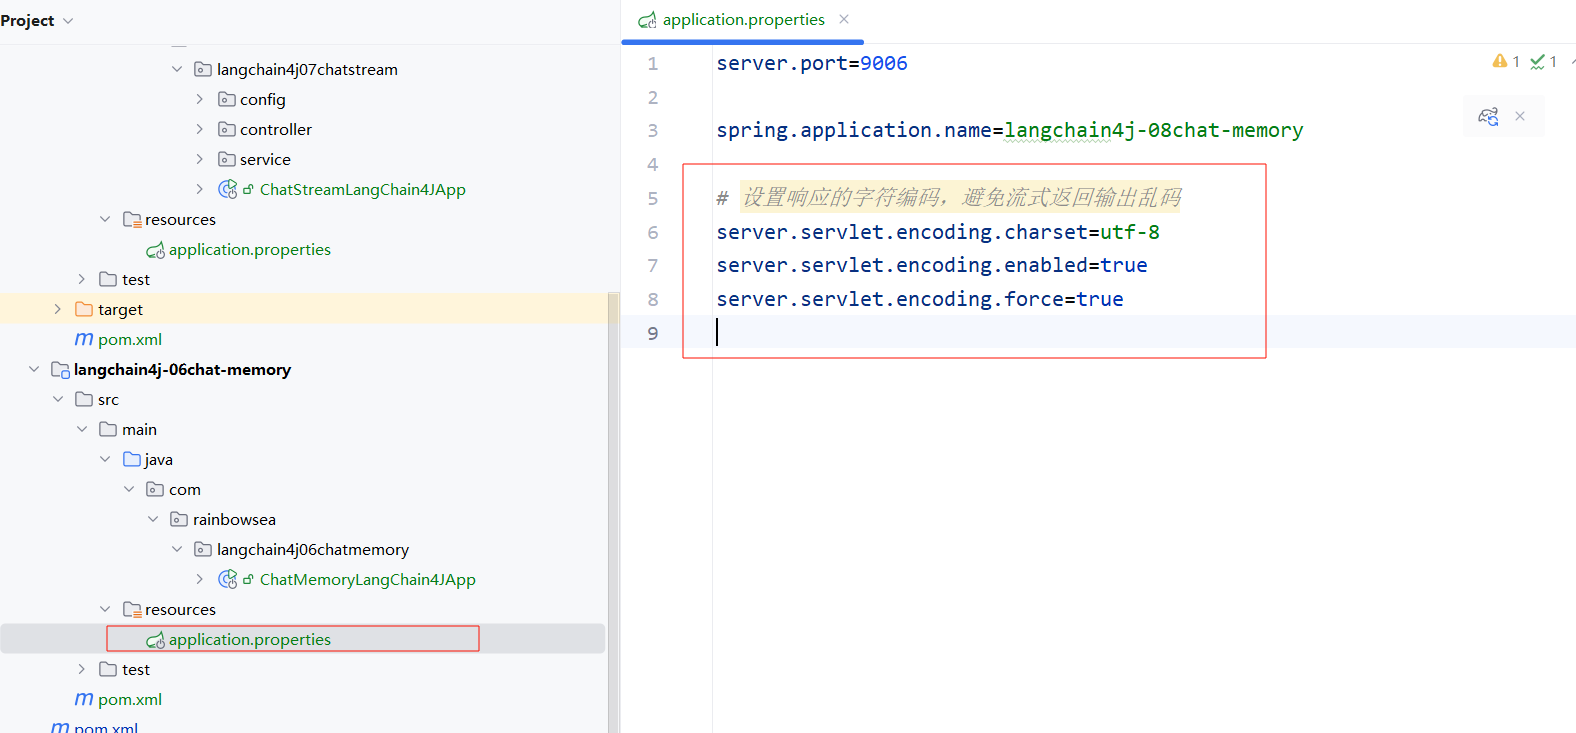Screen dimensions: 1576x733
Task: Click the config package folder icon
Action: click(x=227, y=99)
